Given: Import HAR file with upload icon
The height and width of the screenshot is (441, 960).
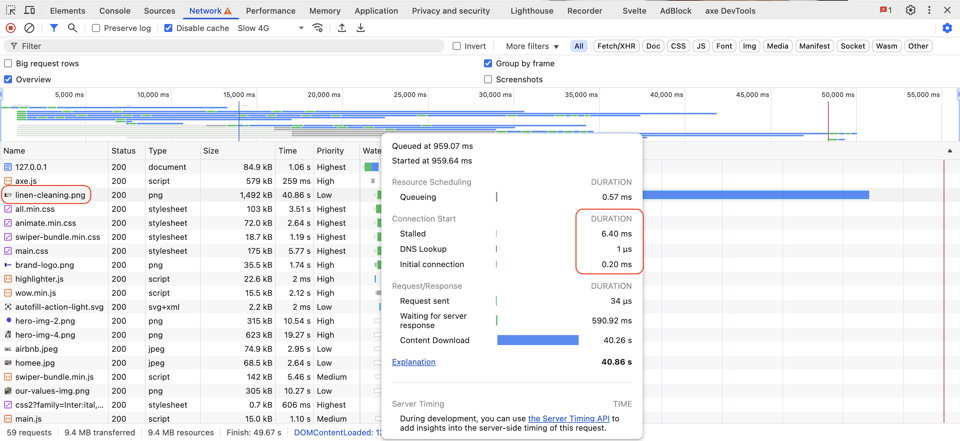Looking at the screenshot, I should (342, 28).
